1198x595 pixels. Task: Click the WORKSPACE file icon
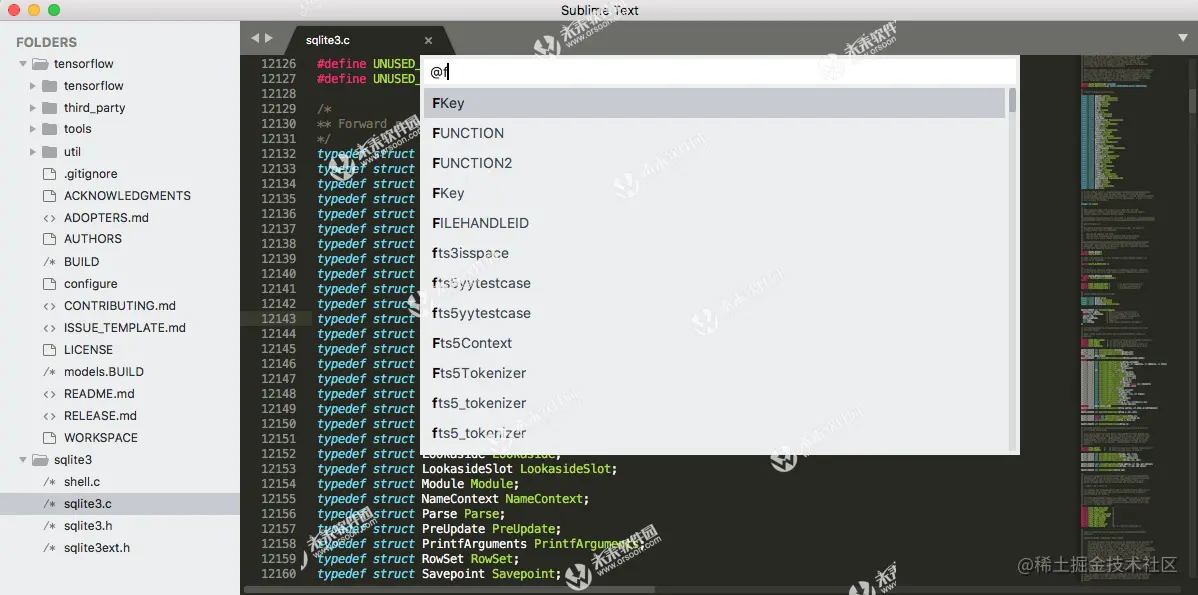pos(50,438)
